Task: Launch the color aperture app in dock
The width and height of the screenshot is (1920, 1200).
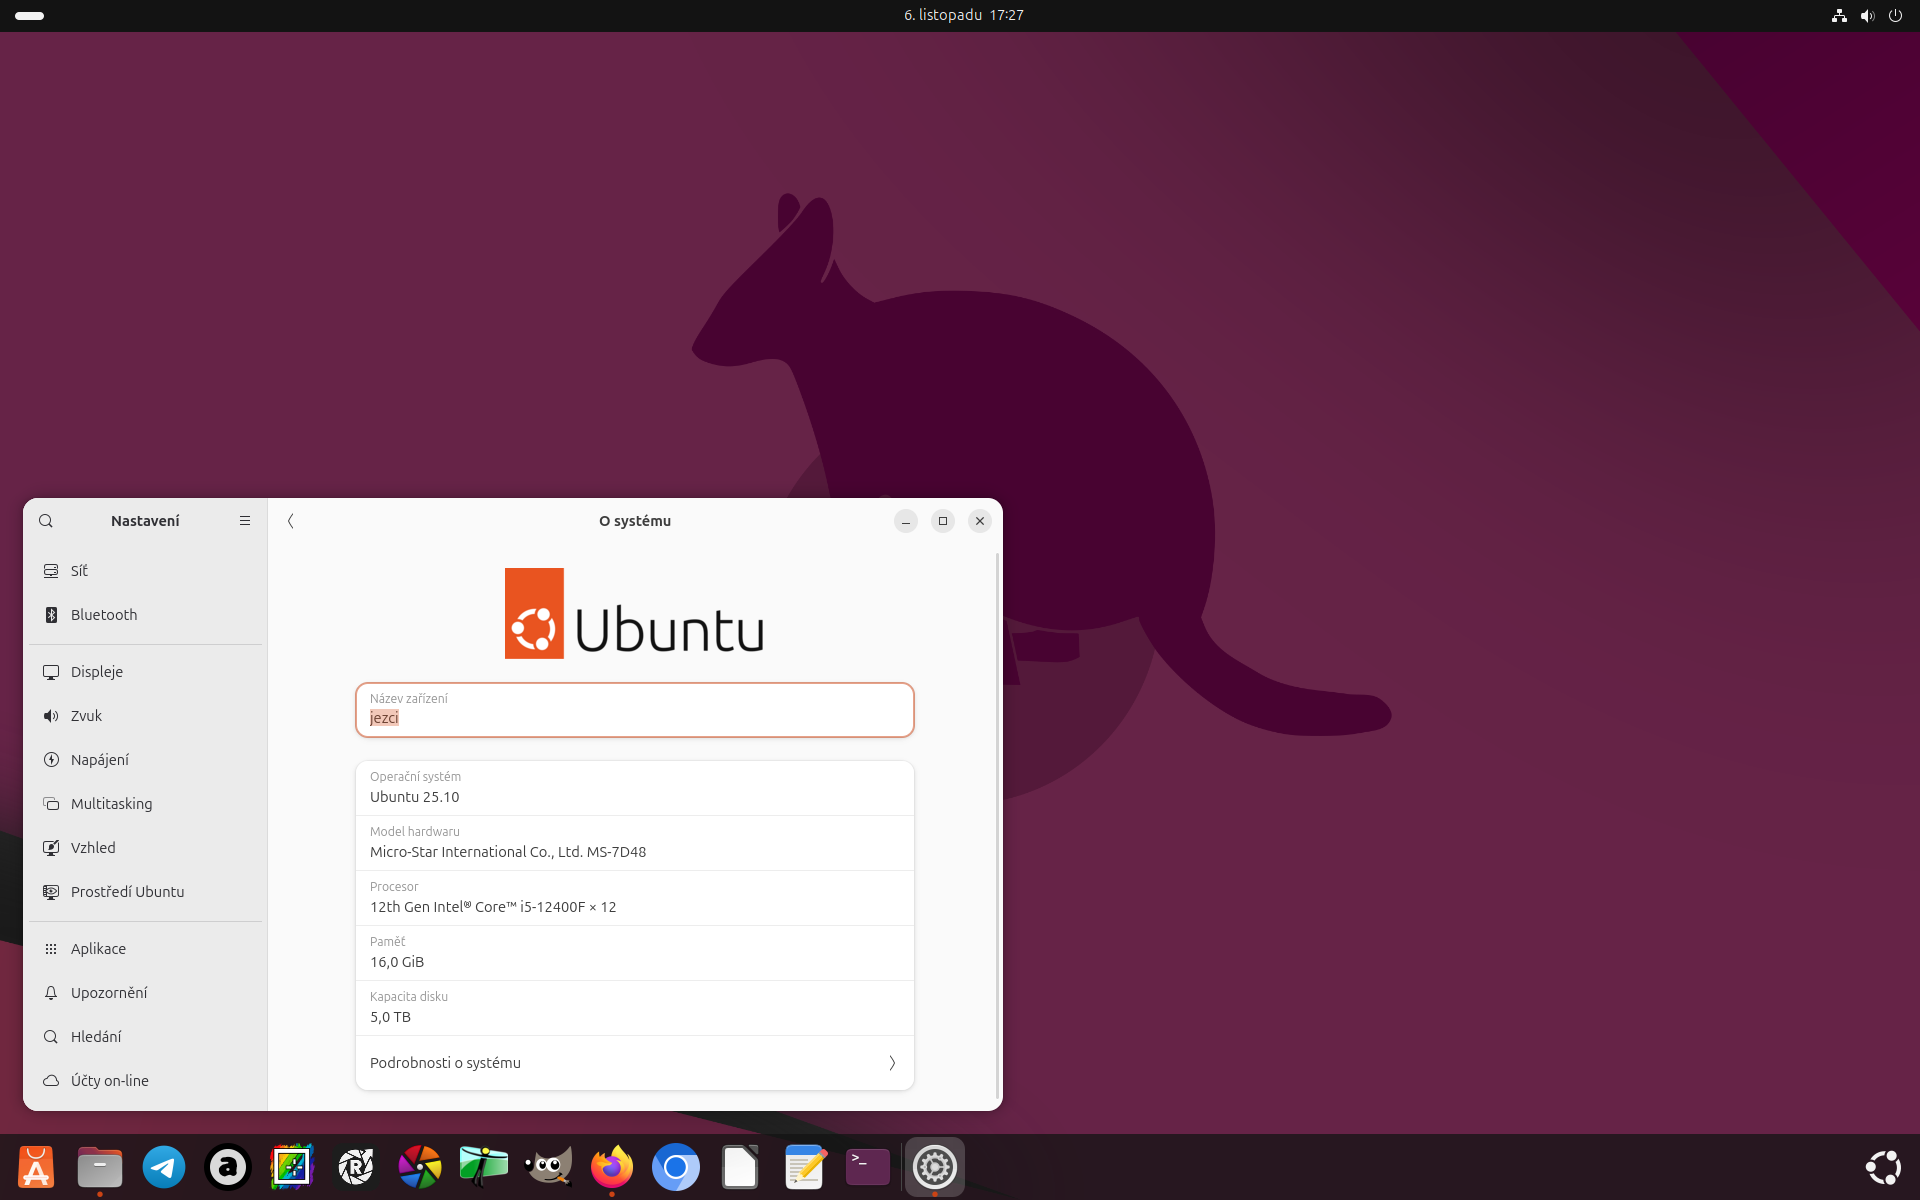Action: pos(420,1167)
